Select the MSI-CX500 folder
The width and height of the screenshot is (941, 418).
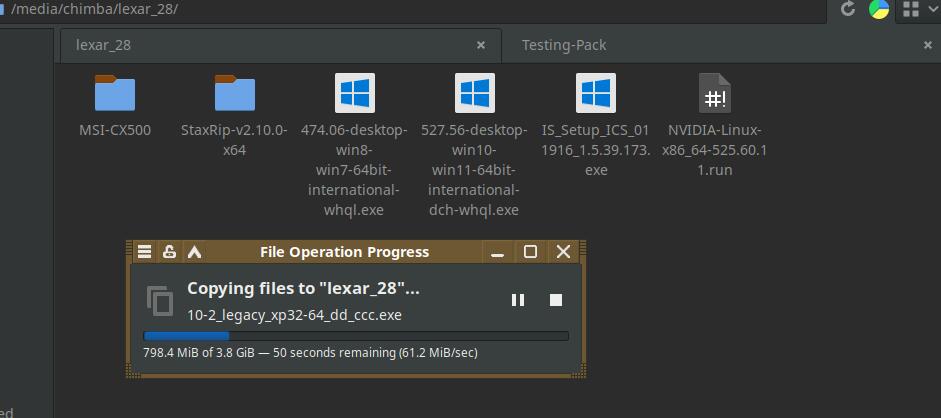[115, 94]
